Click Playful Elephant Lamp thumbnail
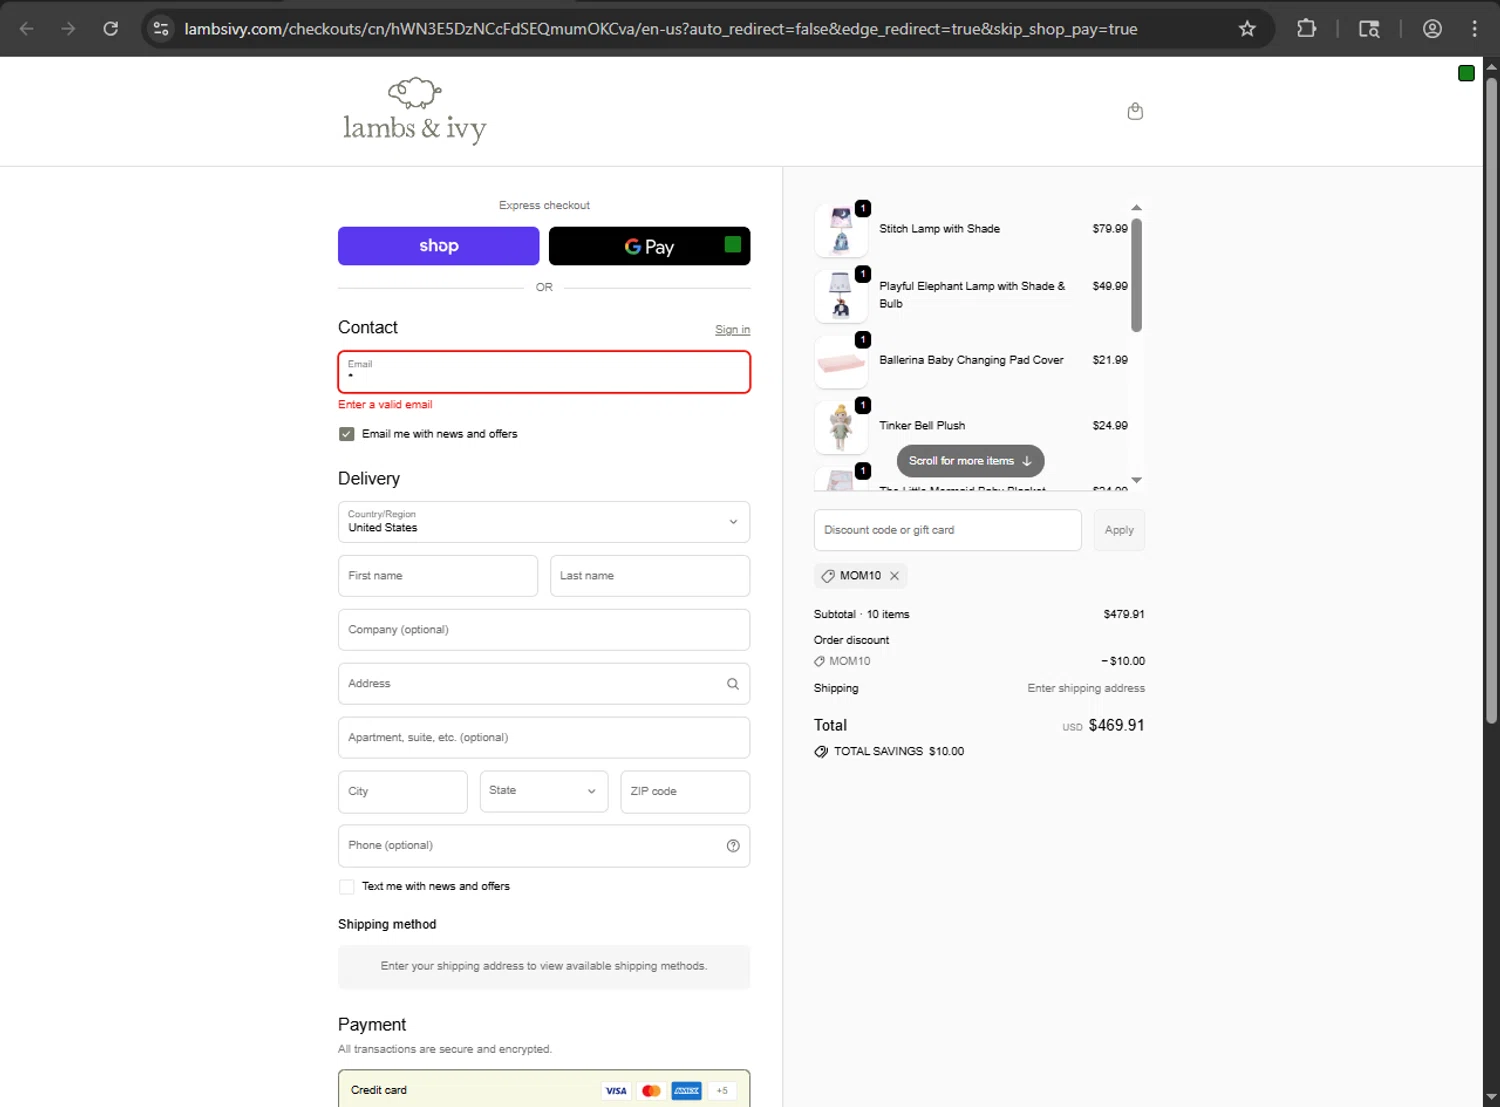 pyautogui.click(x=841, y=295)
